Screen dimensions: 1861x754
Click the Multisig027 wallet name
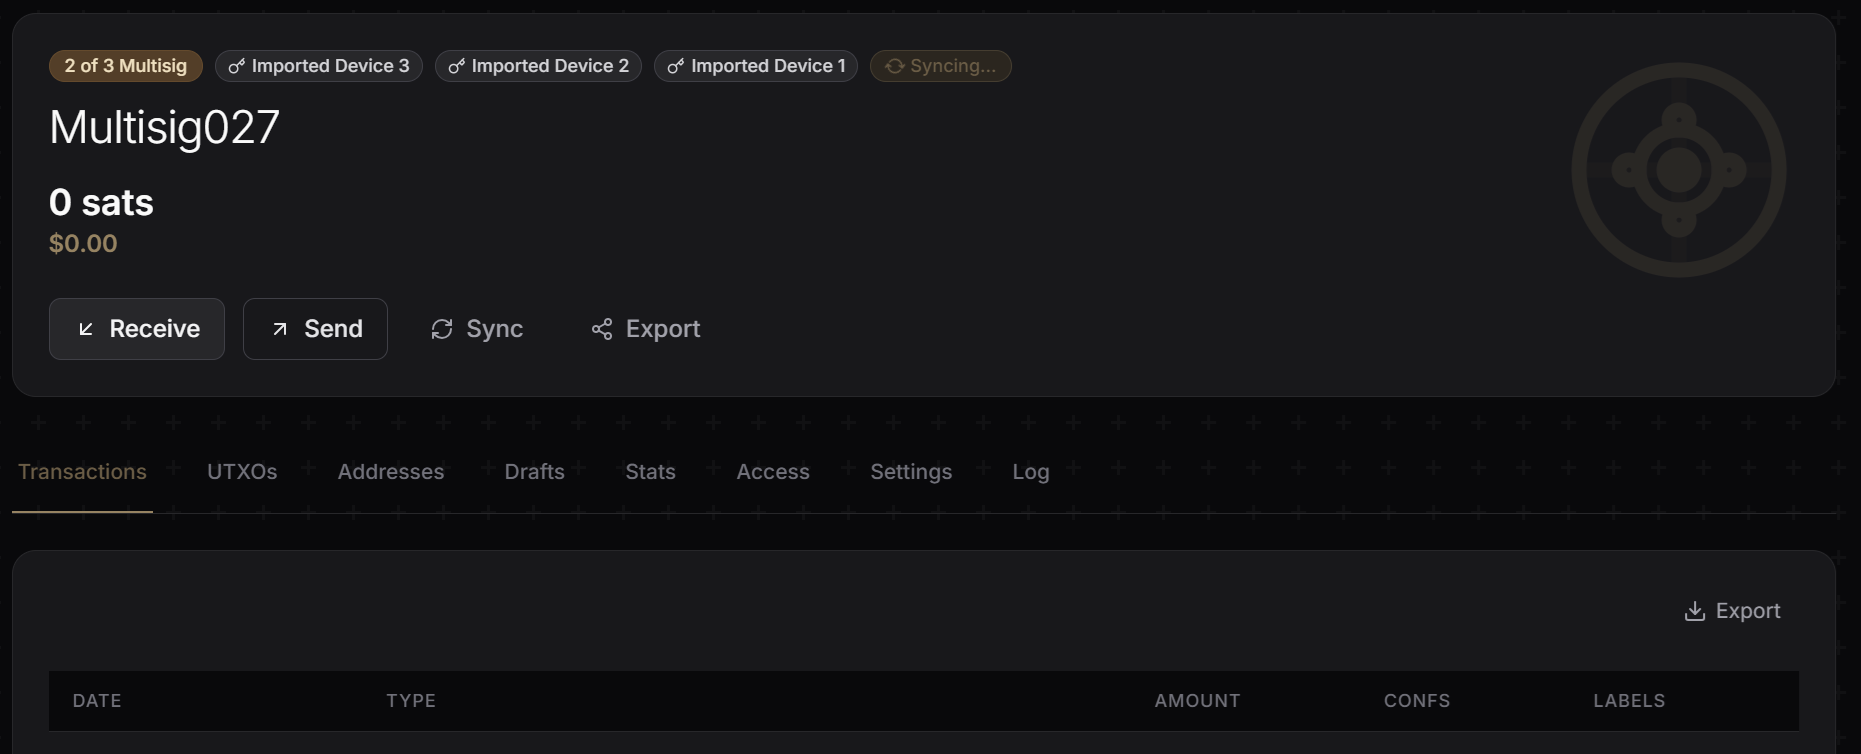point(165,128)
